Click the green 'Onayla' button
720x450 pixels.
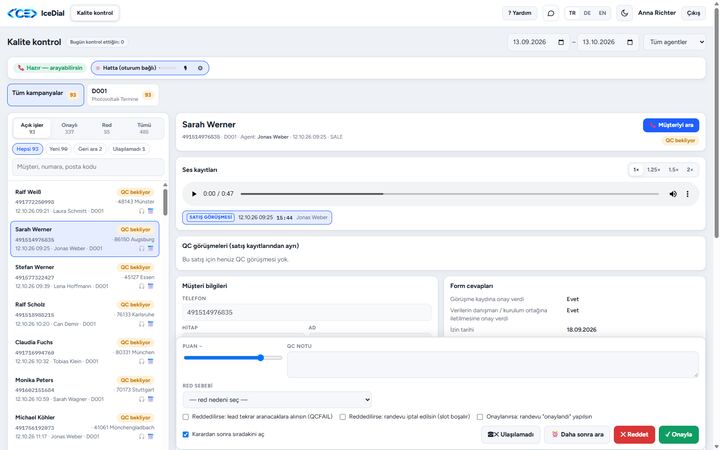click(679, 434)
